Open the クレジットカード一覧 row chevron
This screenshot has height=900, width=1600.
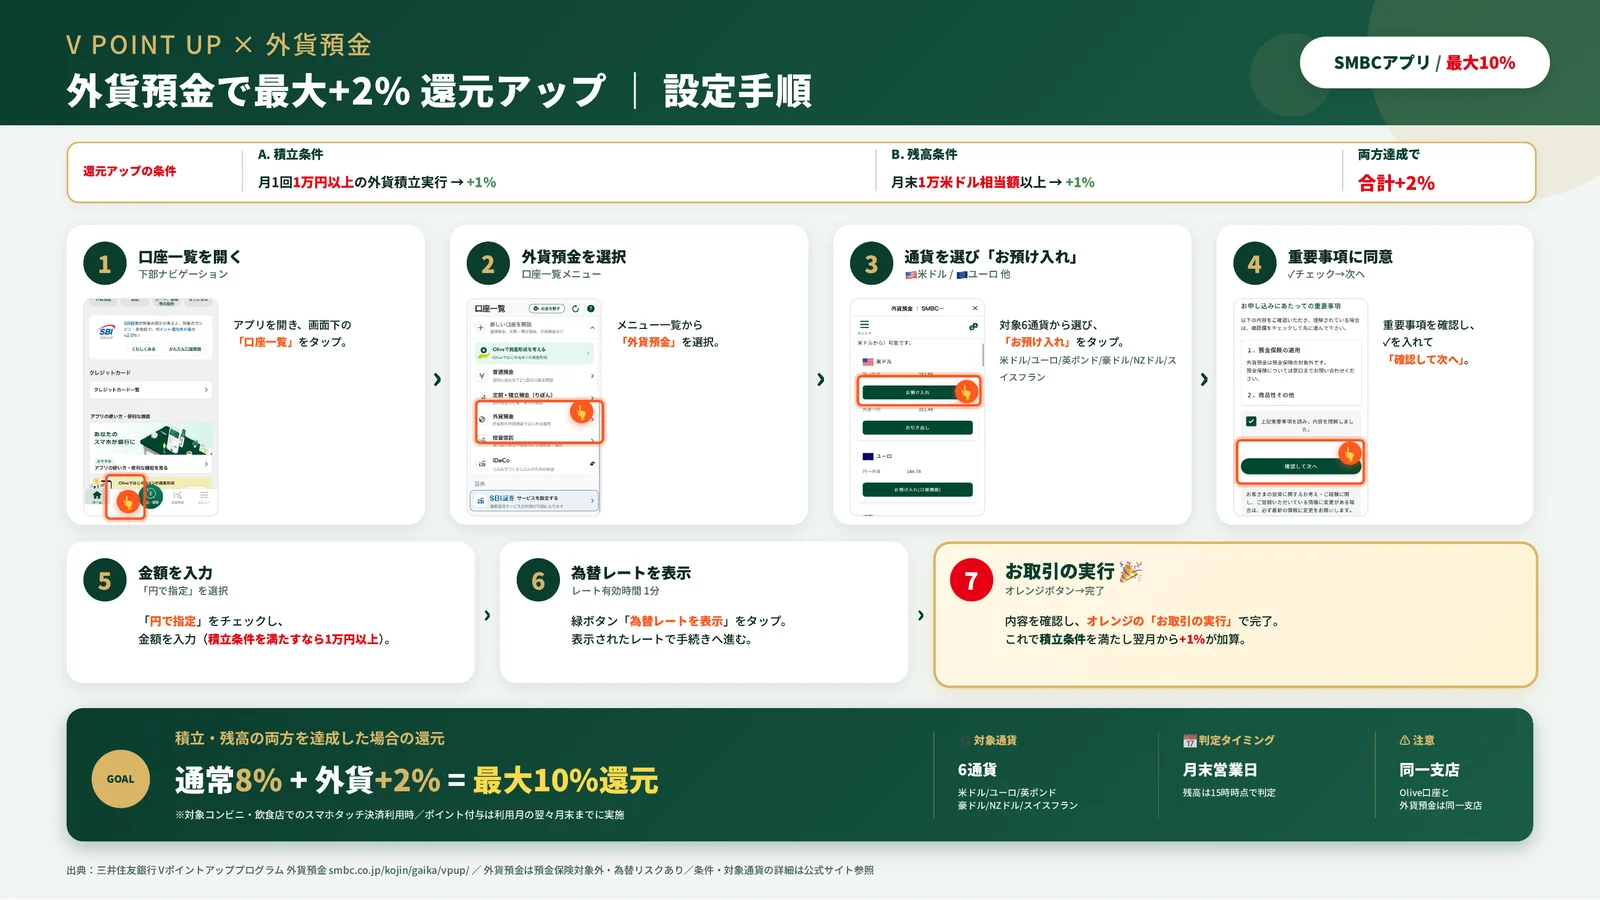(x=206, y=390)
